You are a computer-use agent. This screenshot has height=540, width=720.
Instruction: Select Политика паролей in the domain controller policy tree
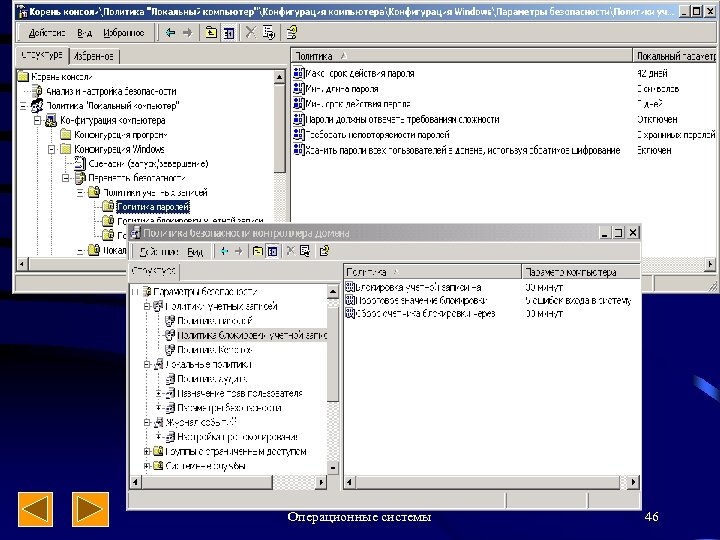[214, 321]
